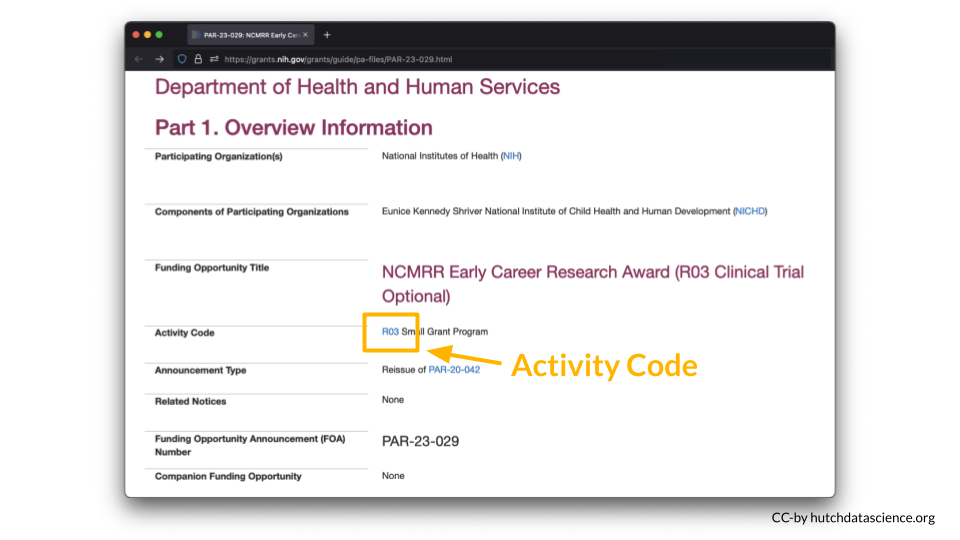The width and height of the screenshot is (960, 540).
Task: Click the red close window button
Action: click(x=136, y=35)
